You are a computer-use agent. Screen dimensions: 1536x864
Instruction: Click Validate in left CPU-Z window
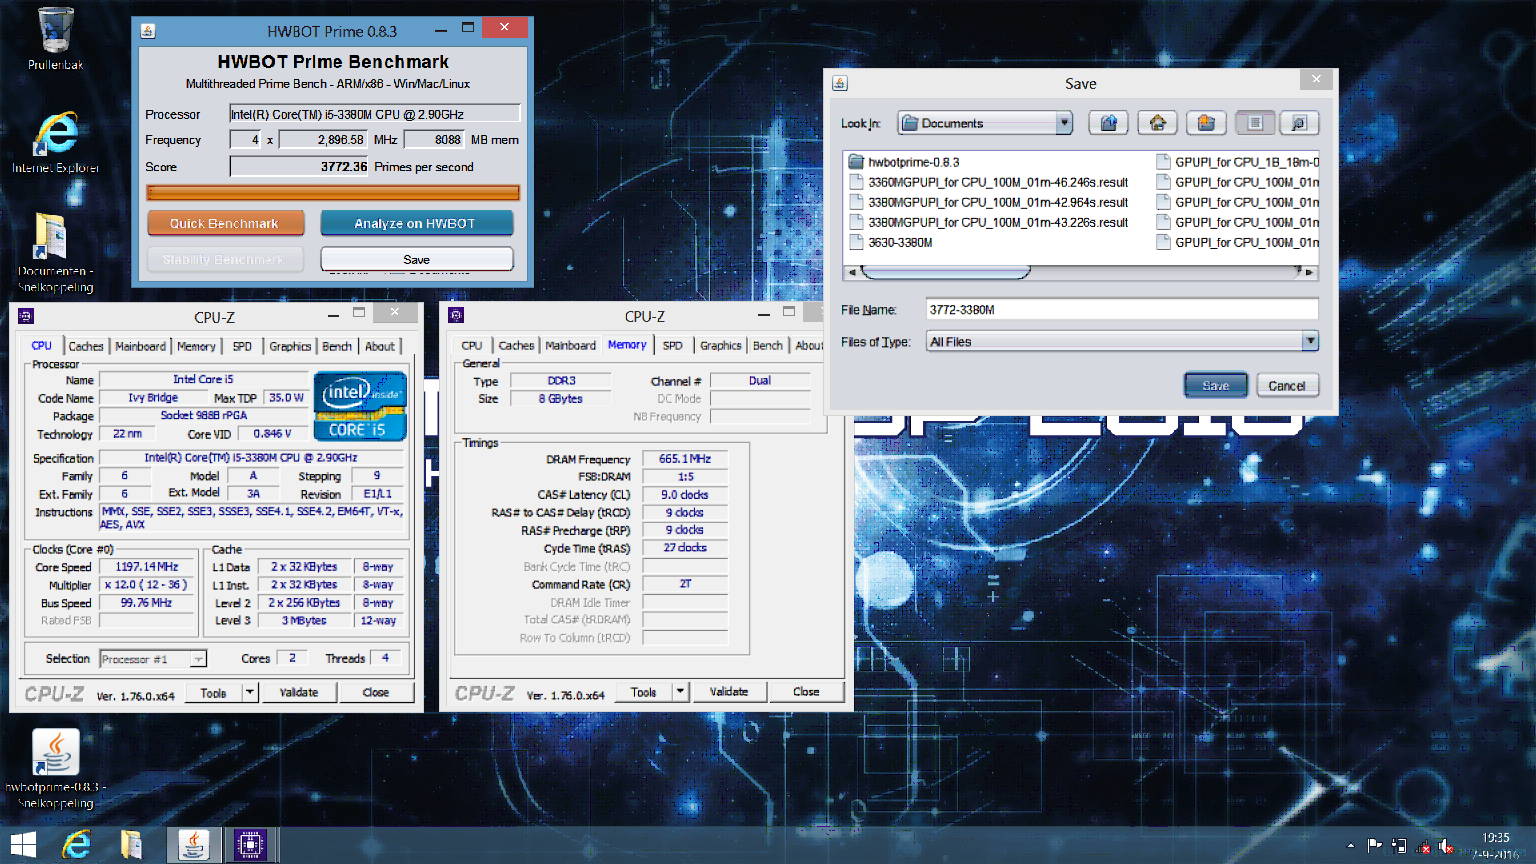click(x=299, y=692)
